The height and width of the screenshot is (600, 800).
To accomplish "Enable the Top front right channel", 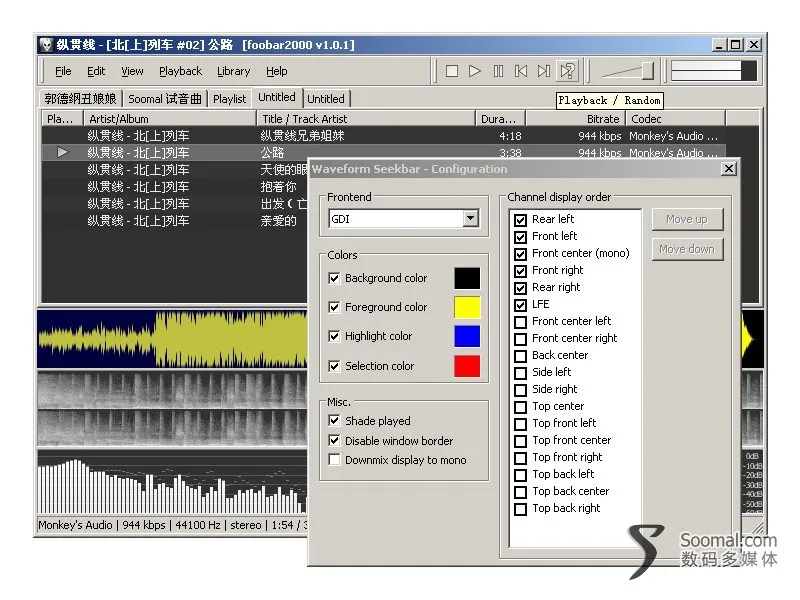I will coord(520,458).
